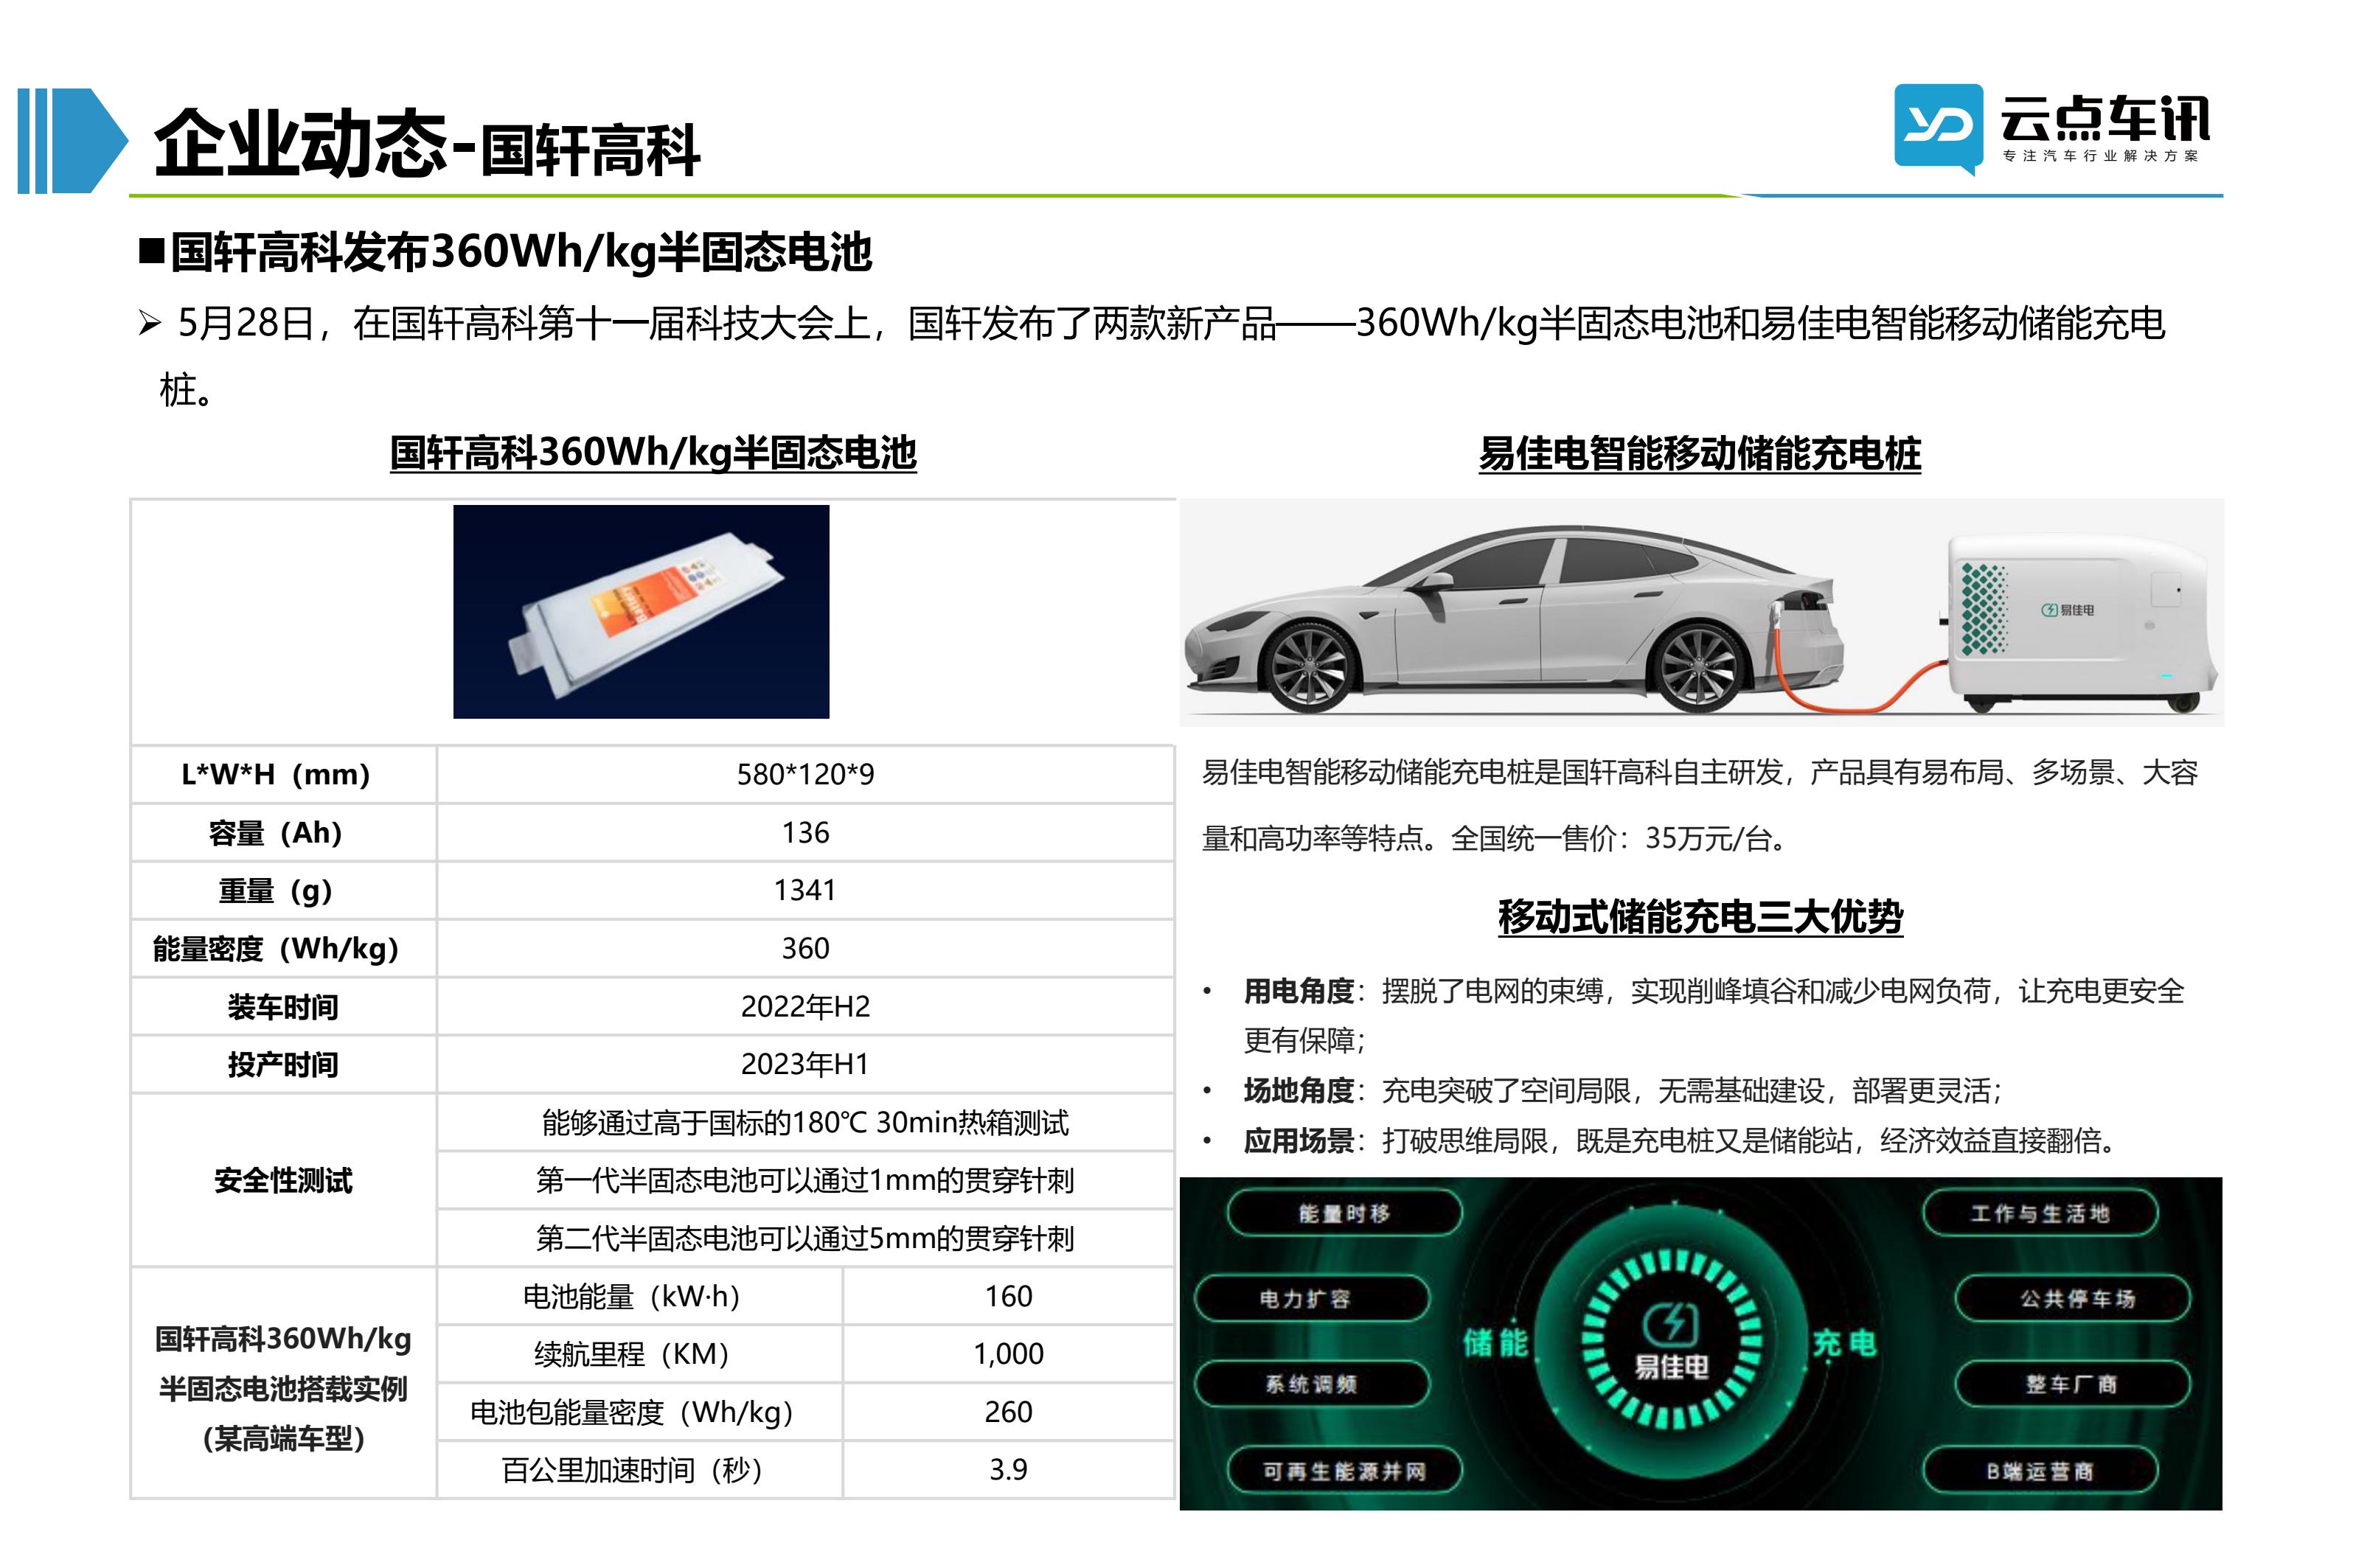
Task: Click the 储能 label in diagram
Action: click(1495, 1342)
